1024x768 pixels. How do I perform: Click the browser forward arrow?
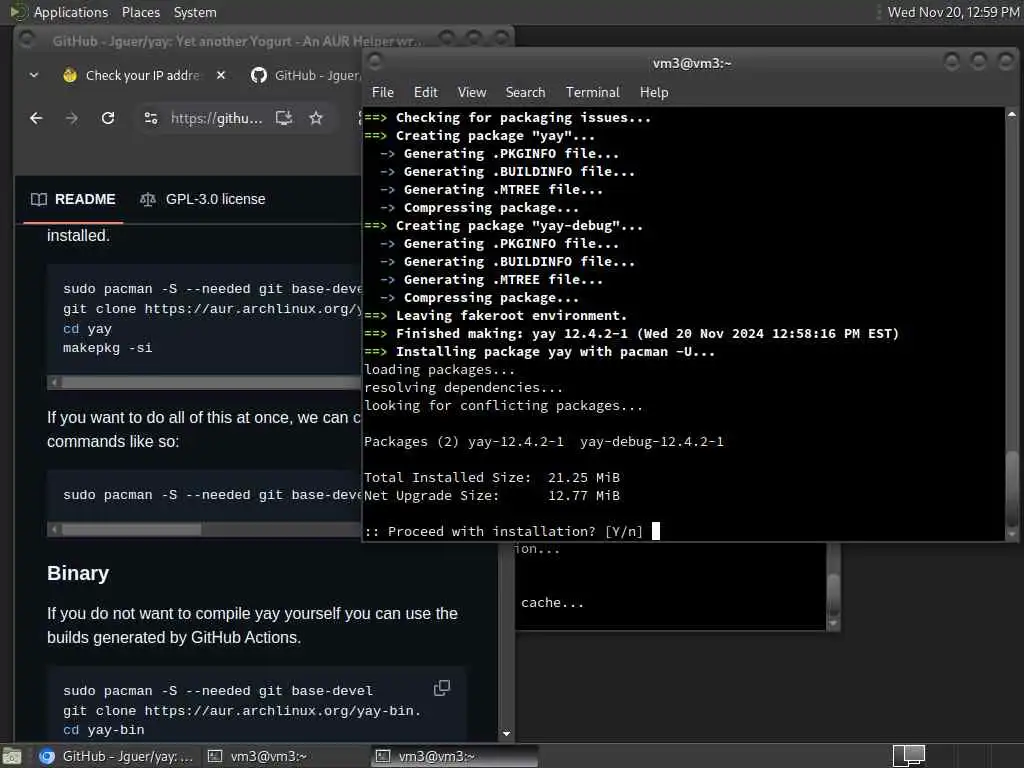point(72,118)
